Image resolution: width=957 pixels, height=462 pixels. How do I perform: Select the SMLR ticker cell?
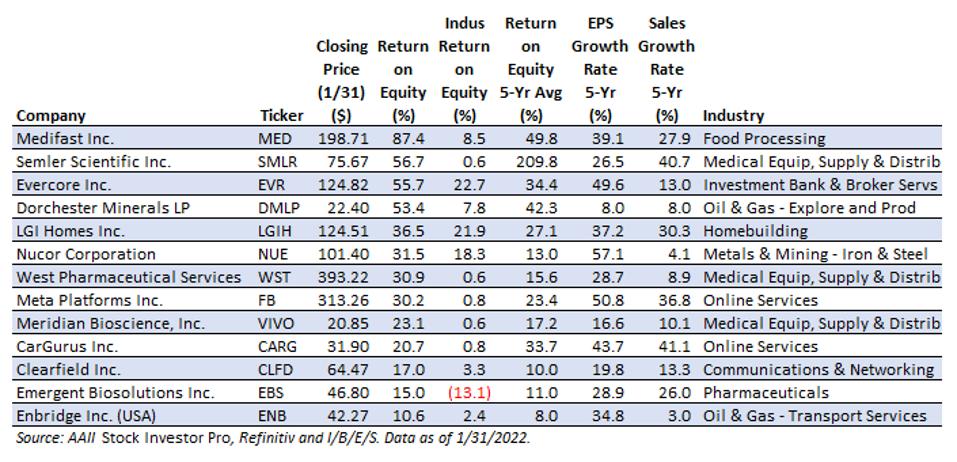[x=277, y=161]
